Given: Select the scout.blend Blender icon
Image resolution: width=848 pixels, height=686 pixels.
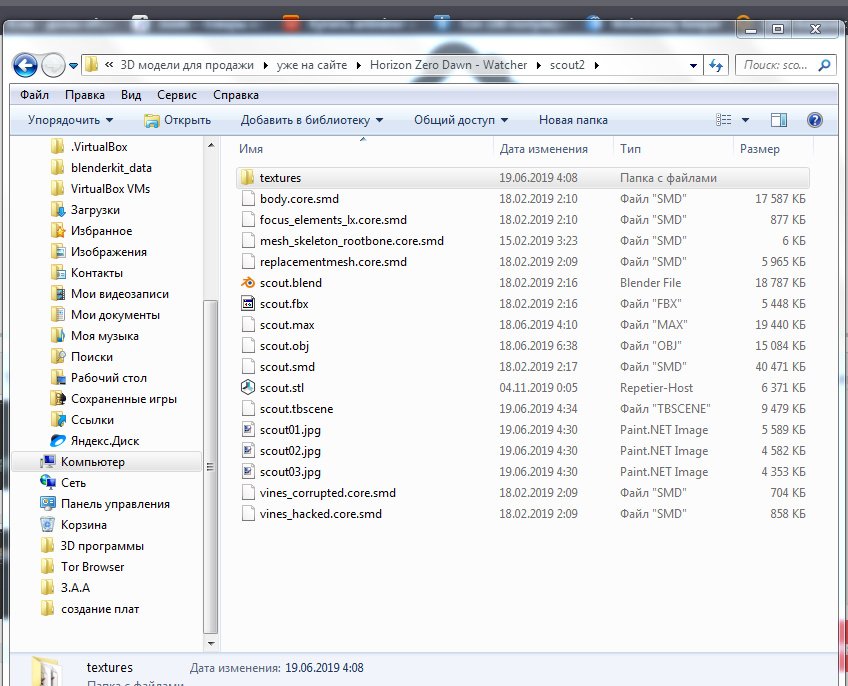Looking at the screenshot, I should click(x=248, y=282).
